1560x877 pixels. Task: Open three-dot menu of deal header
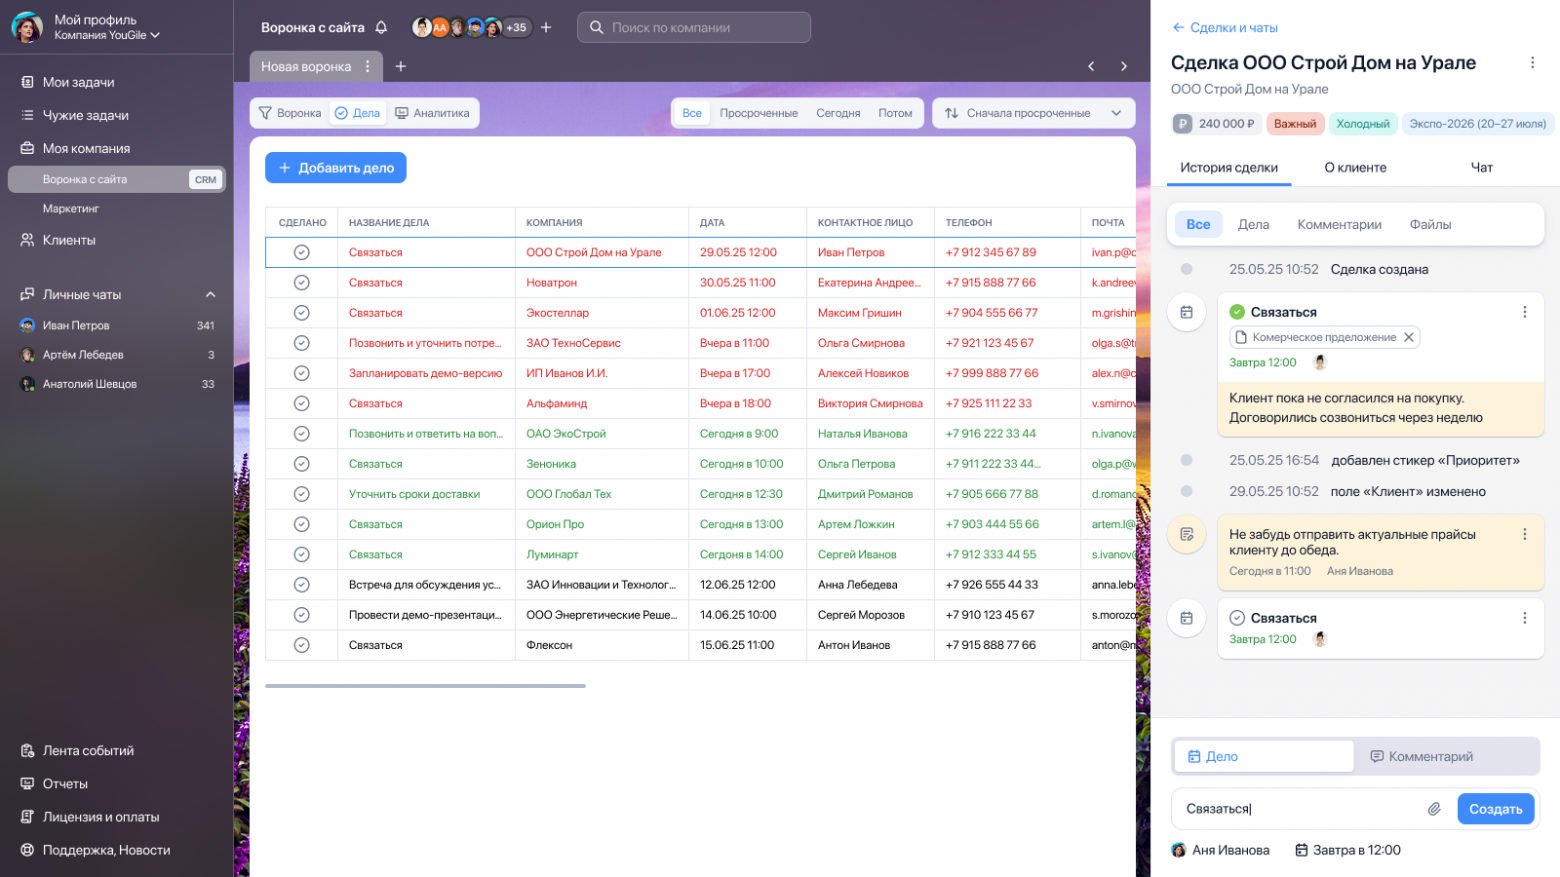coord(1532,63)
